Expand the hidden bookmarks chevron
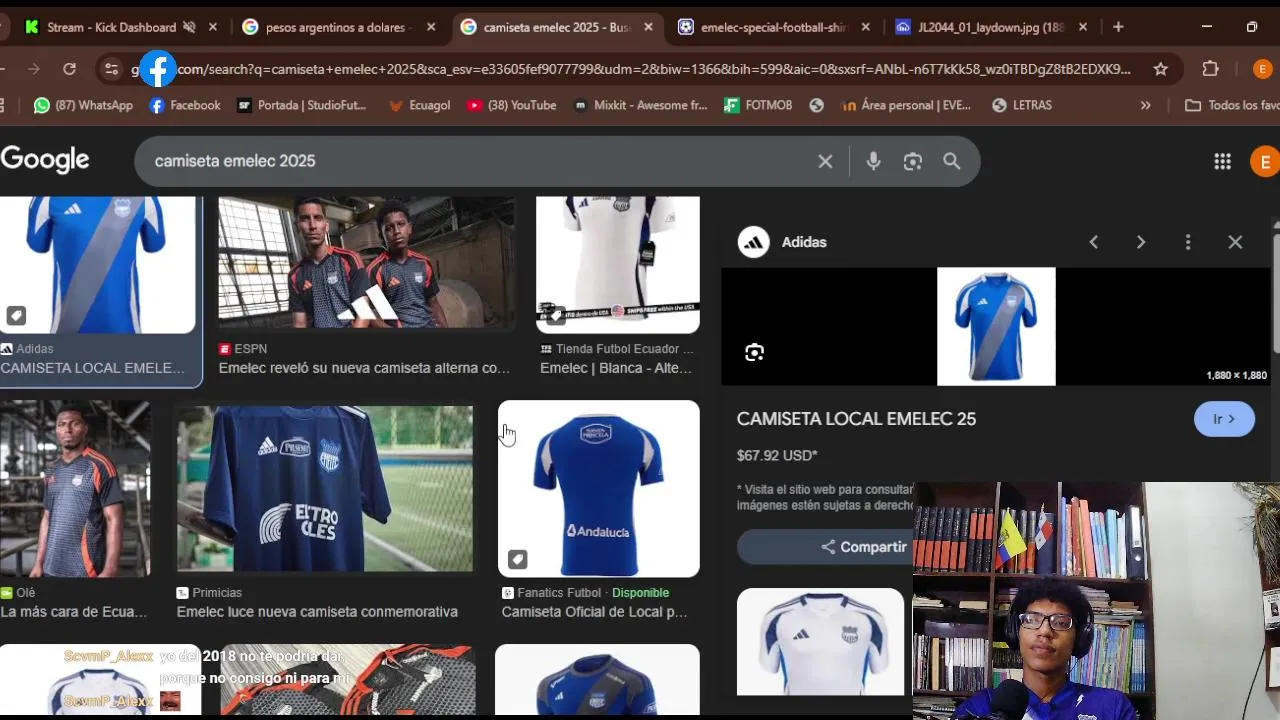 [x=1145, y=105]
